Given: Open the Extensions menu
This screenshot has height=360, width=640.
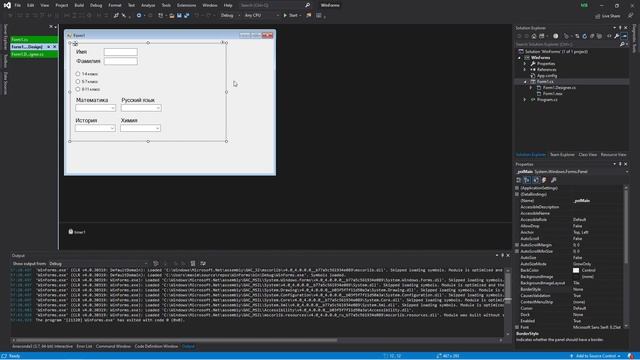Looking at the screenshot, I should click(186, 5).
